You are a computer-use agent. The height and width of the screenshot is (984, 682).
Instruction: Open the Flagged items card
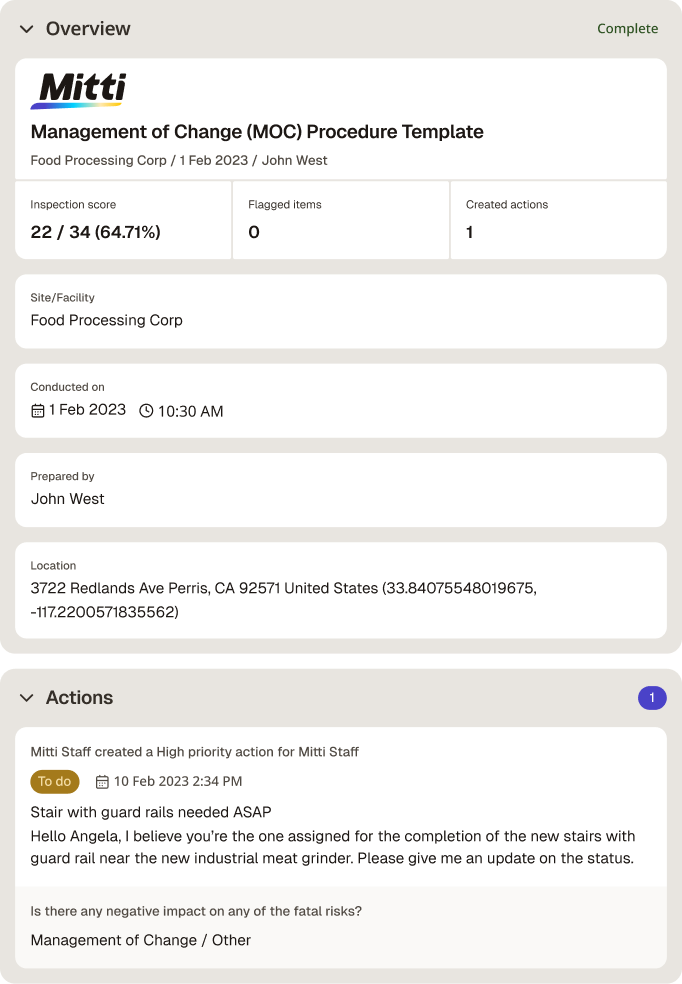coord(341,220)
